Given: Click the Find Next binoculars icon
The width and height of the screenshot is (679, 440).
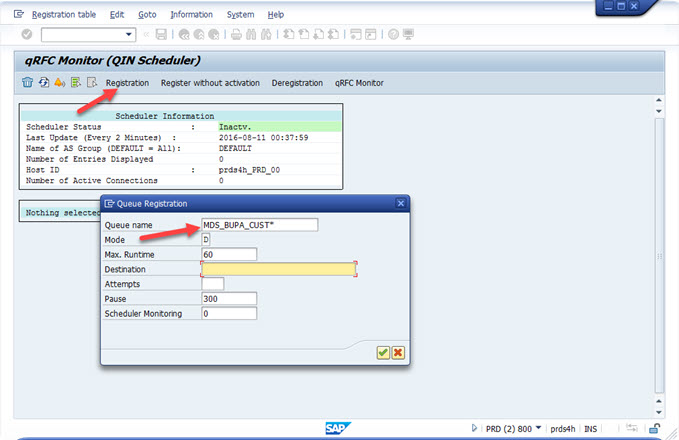Looking at the screenshot, I should click(266, 34).
